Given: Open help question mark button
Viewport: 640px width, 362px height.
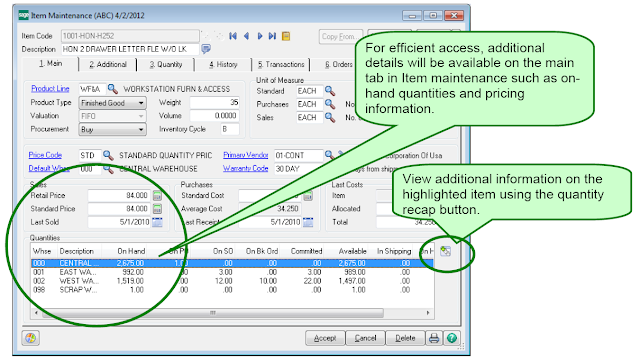Looking at the screenshot, I should 451,338.
